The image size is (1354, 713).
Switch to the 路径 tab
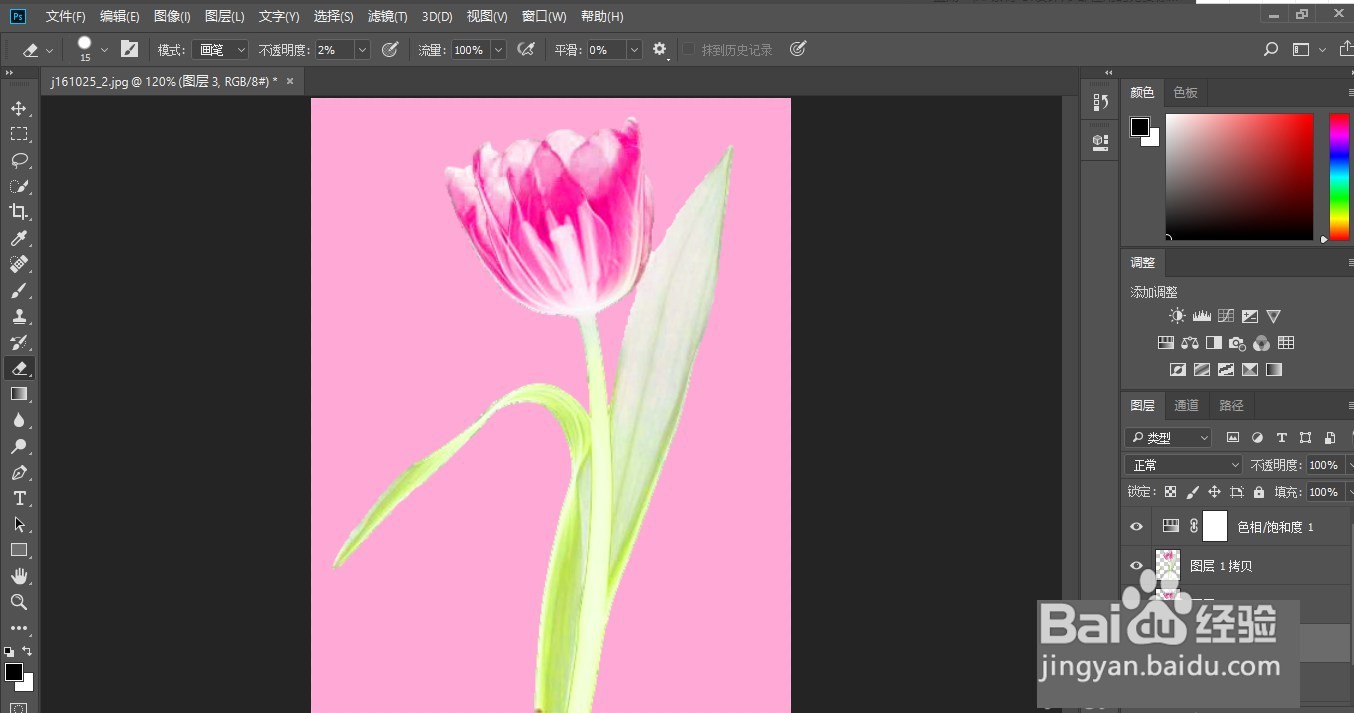click(x=1231, y=405)
